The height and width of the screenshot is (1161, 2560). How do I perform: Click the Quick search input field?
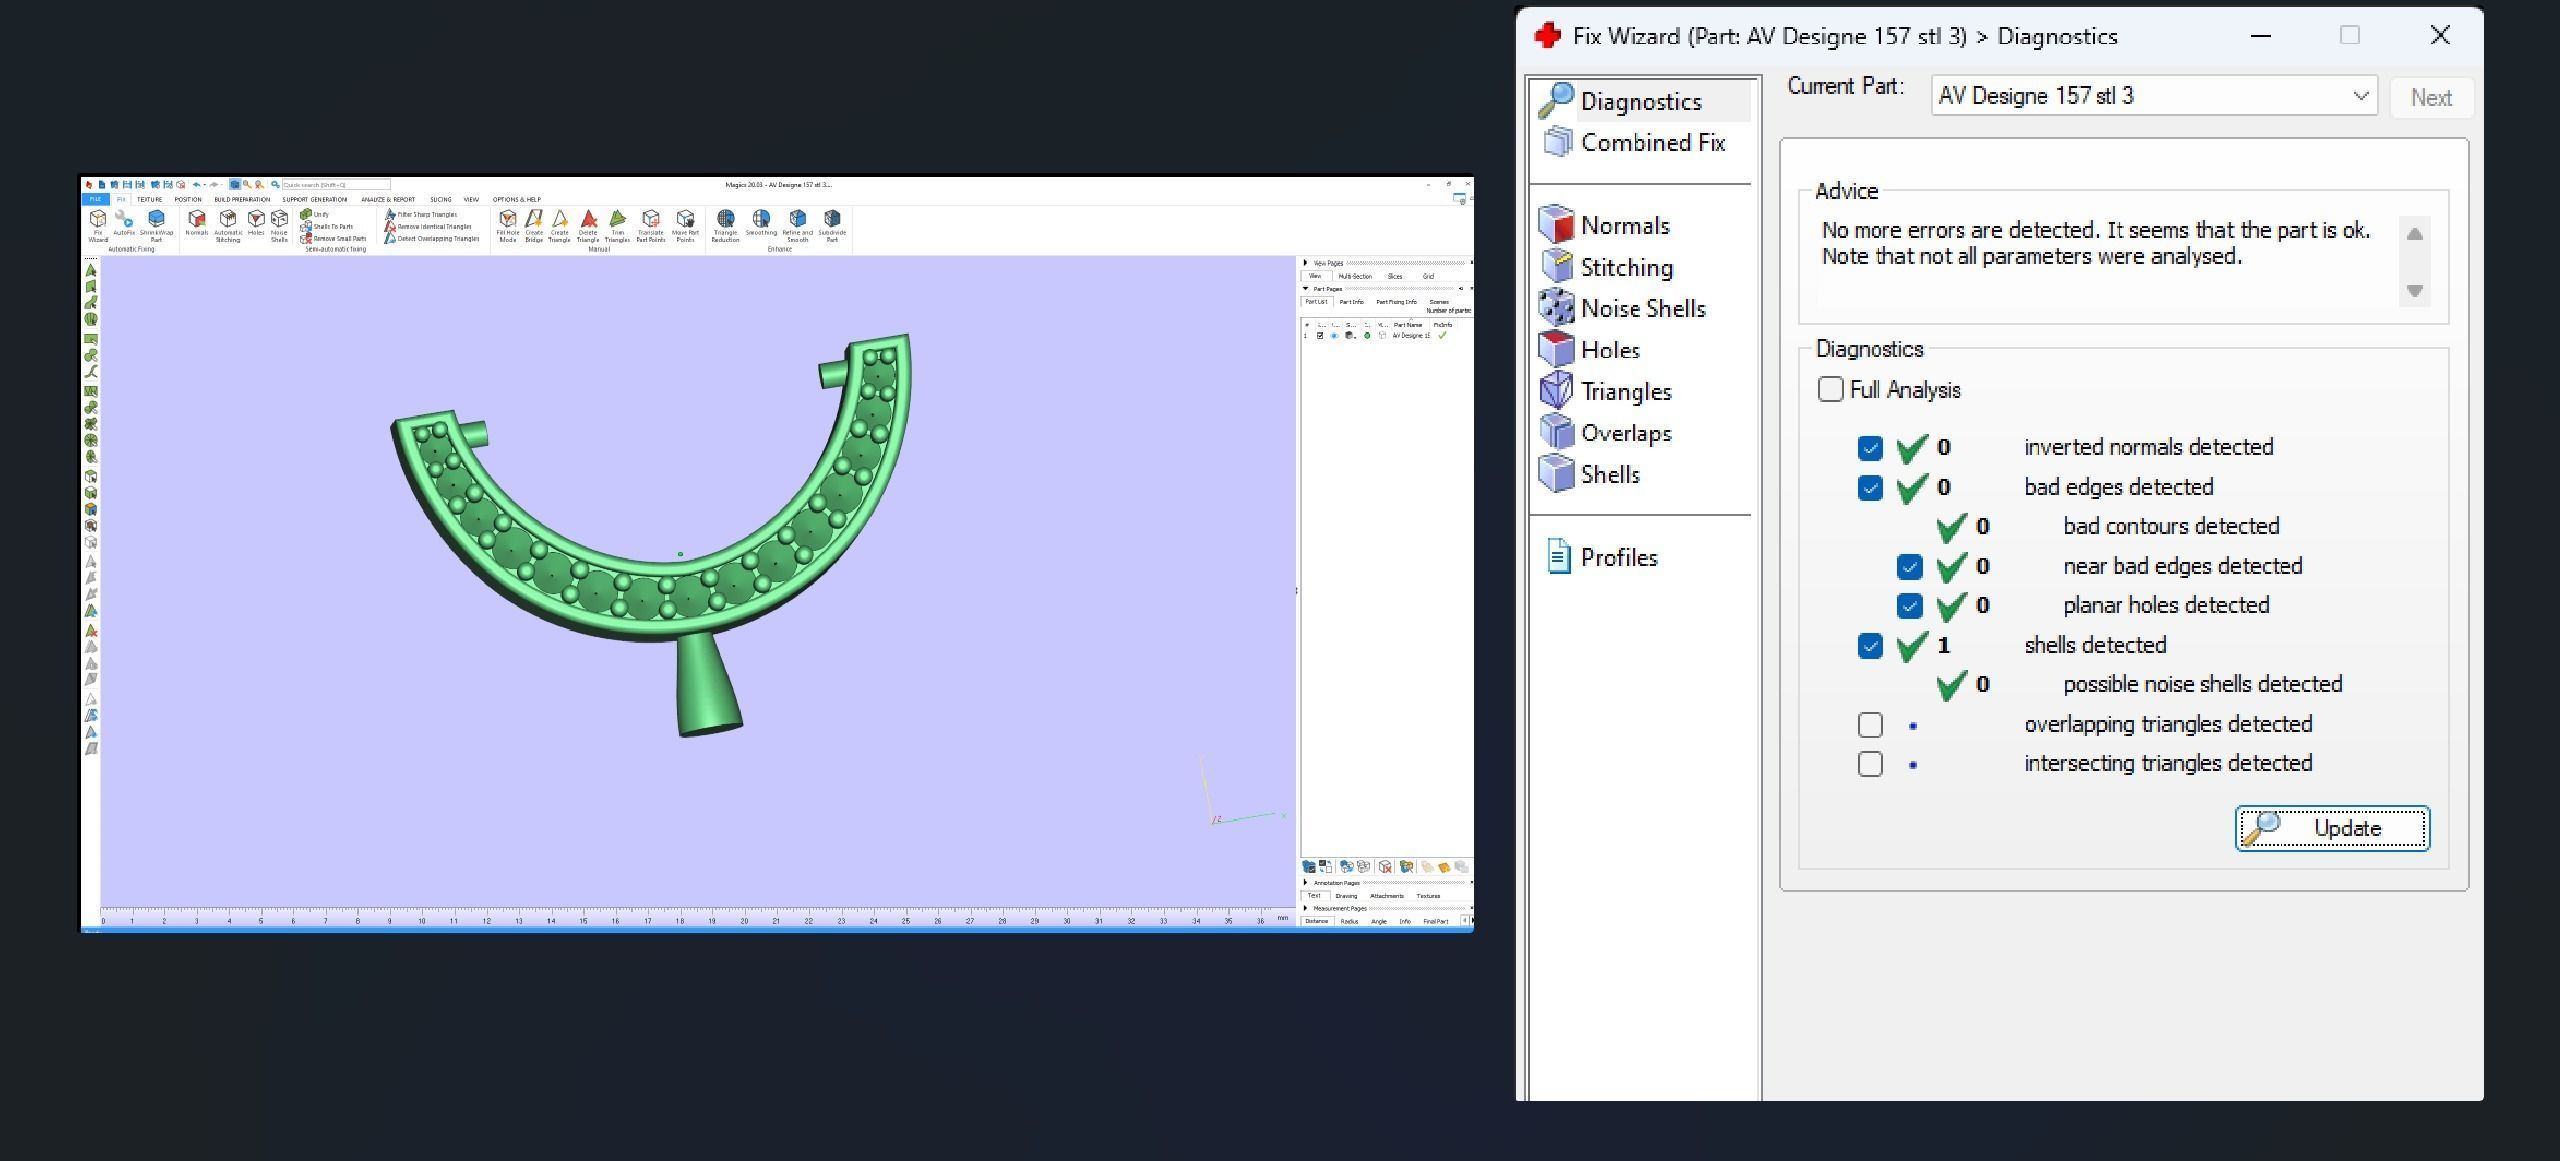pos(335,185)
